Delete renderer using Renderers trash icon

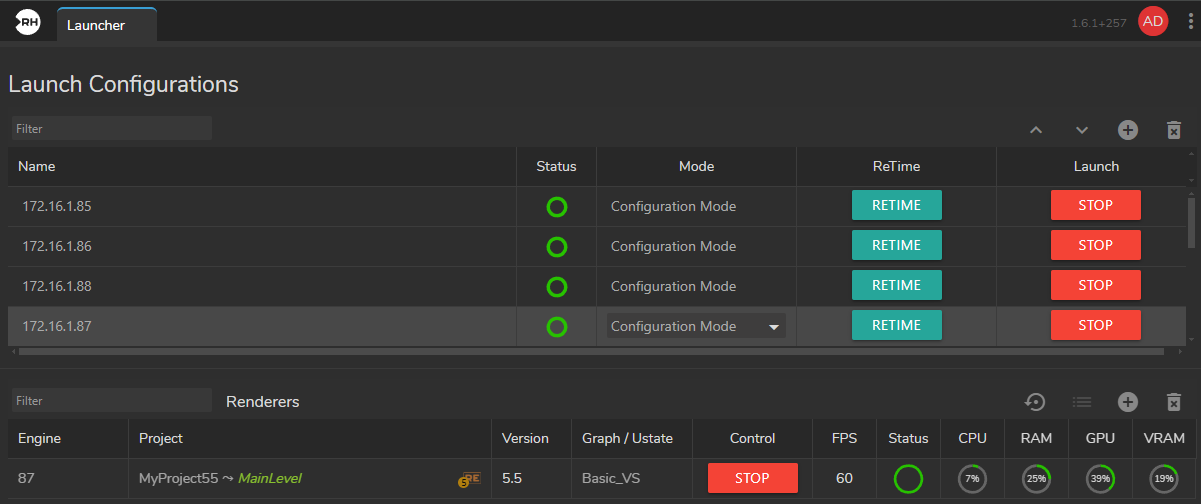(x=1174, y=402)
